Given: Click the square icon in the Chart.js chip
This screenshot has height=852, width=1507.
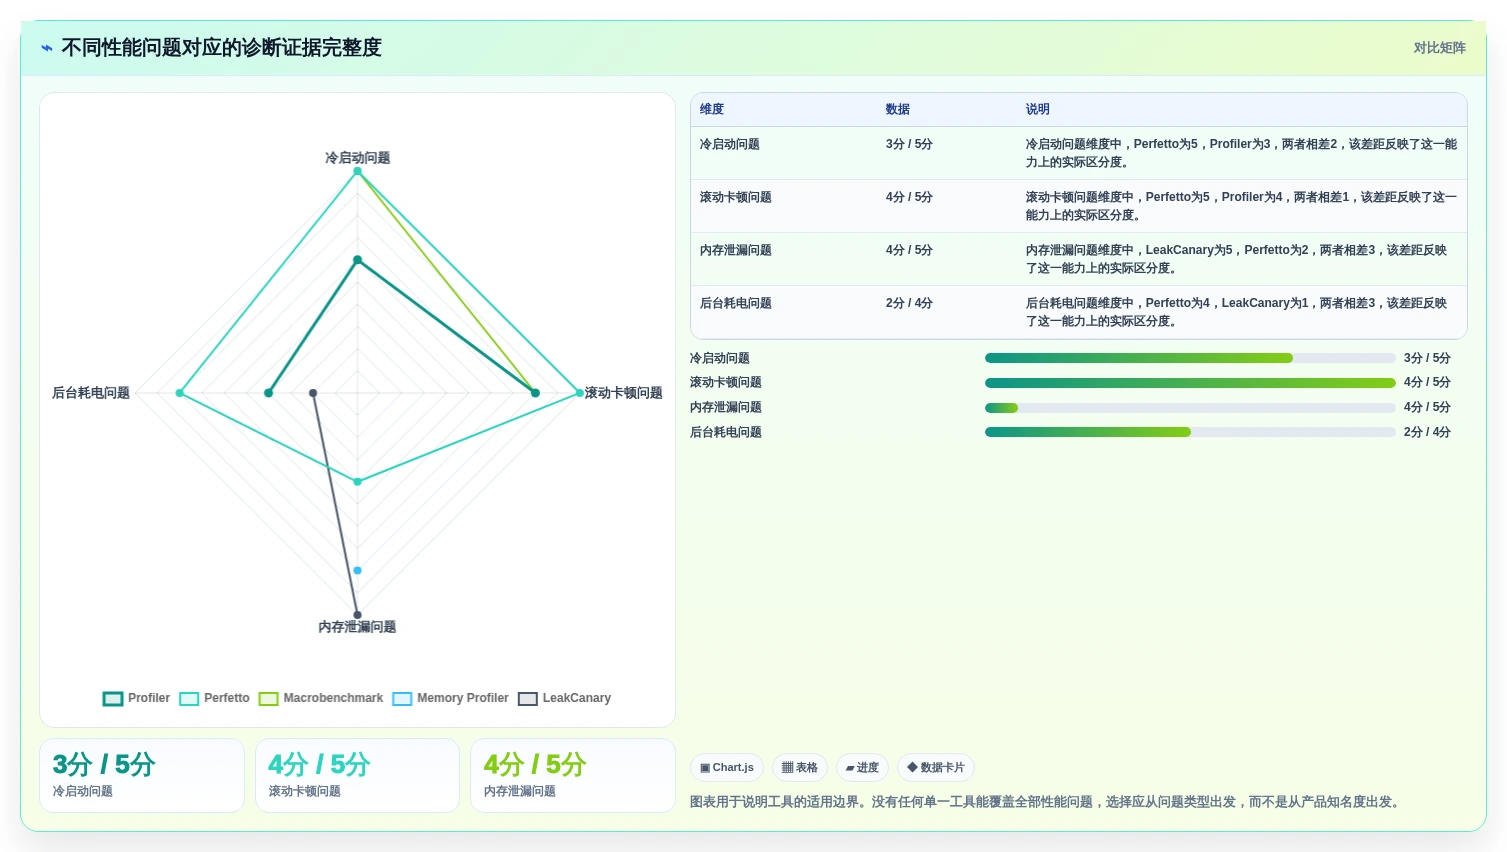Looking at the screenshot, I should pos(705,768).
